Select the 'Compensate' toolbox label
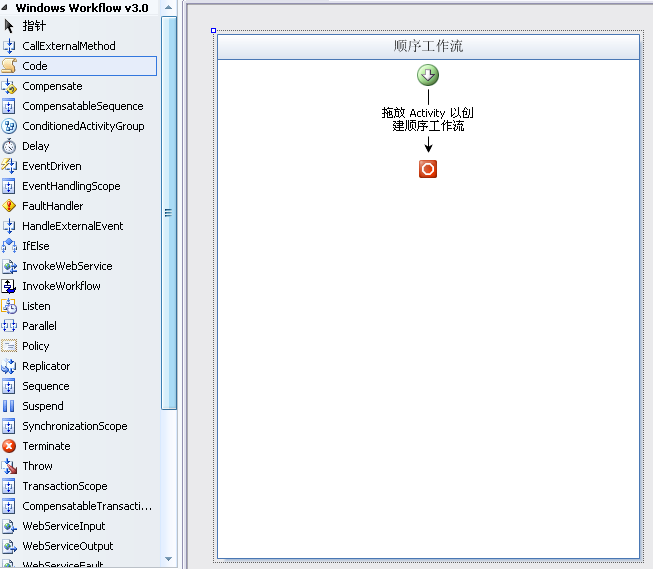The height and width of the screenshot is (569, 653). point(52,86)
